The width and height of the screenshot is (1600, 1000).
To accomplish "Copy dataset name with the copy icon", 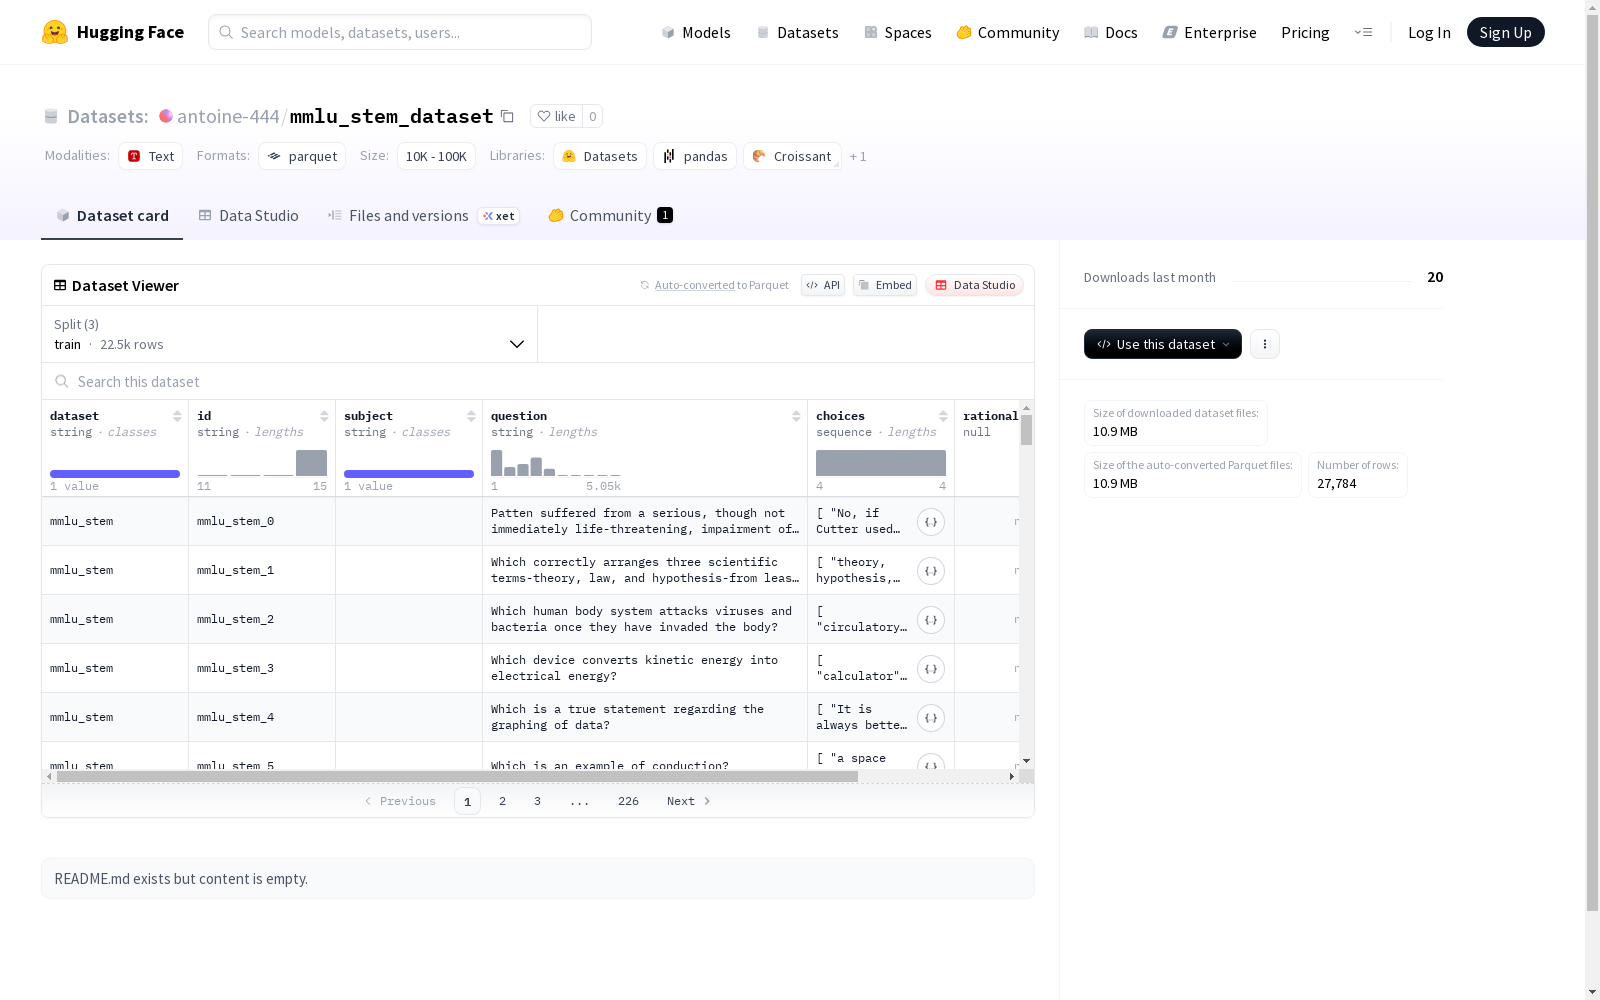I will (x=507, y=116).
